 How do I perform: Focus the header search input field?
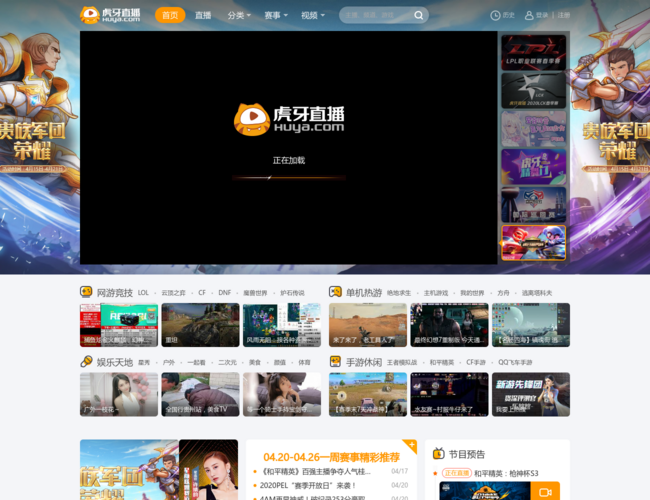click(376, 15)
